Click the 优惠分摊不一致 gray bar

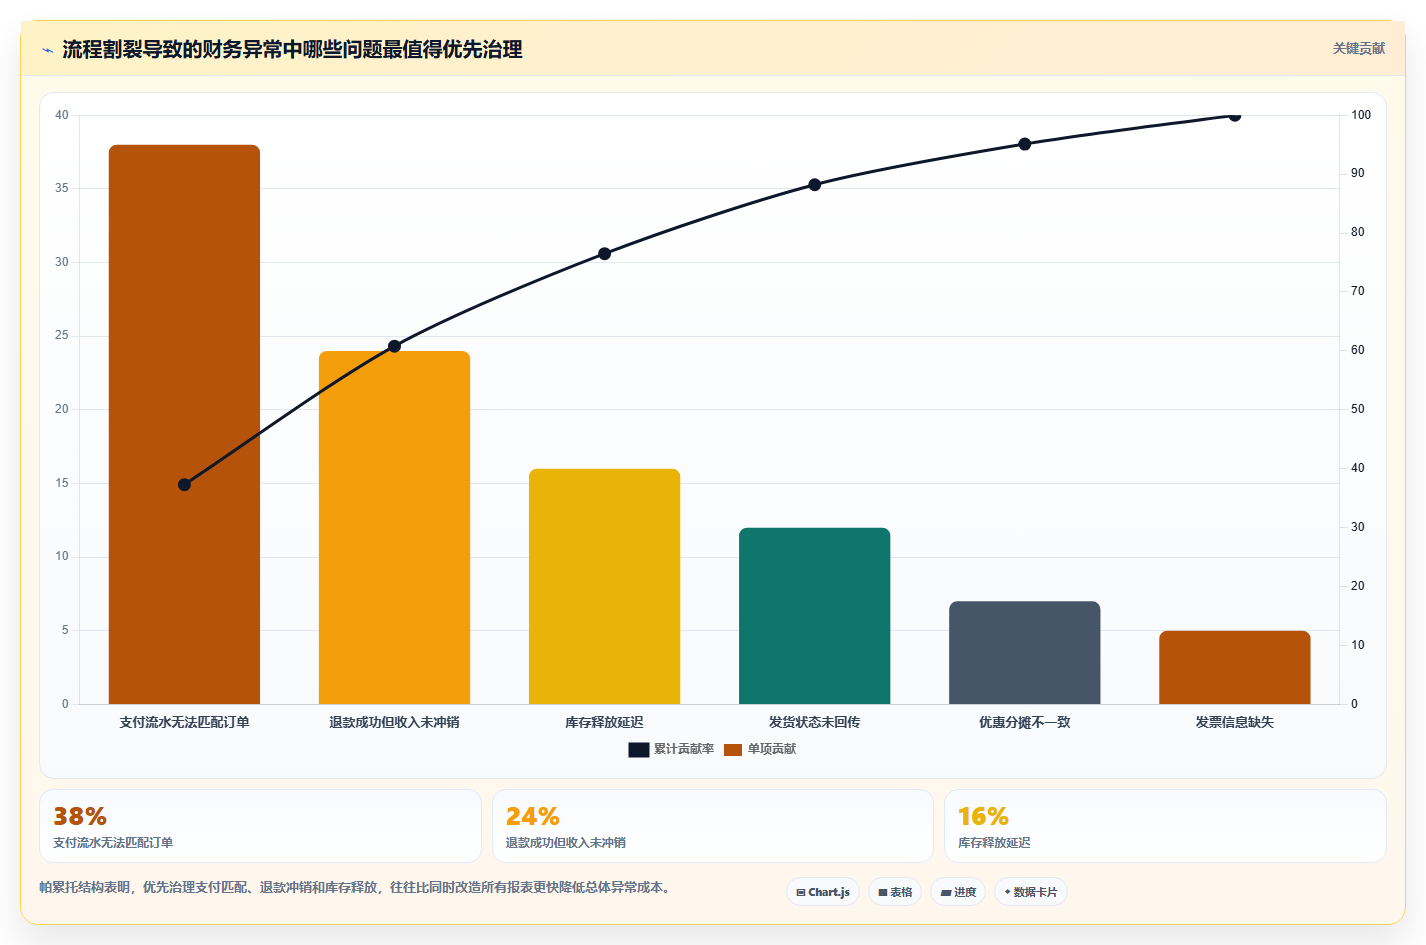[1024, 652]
